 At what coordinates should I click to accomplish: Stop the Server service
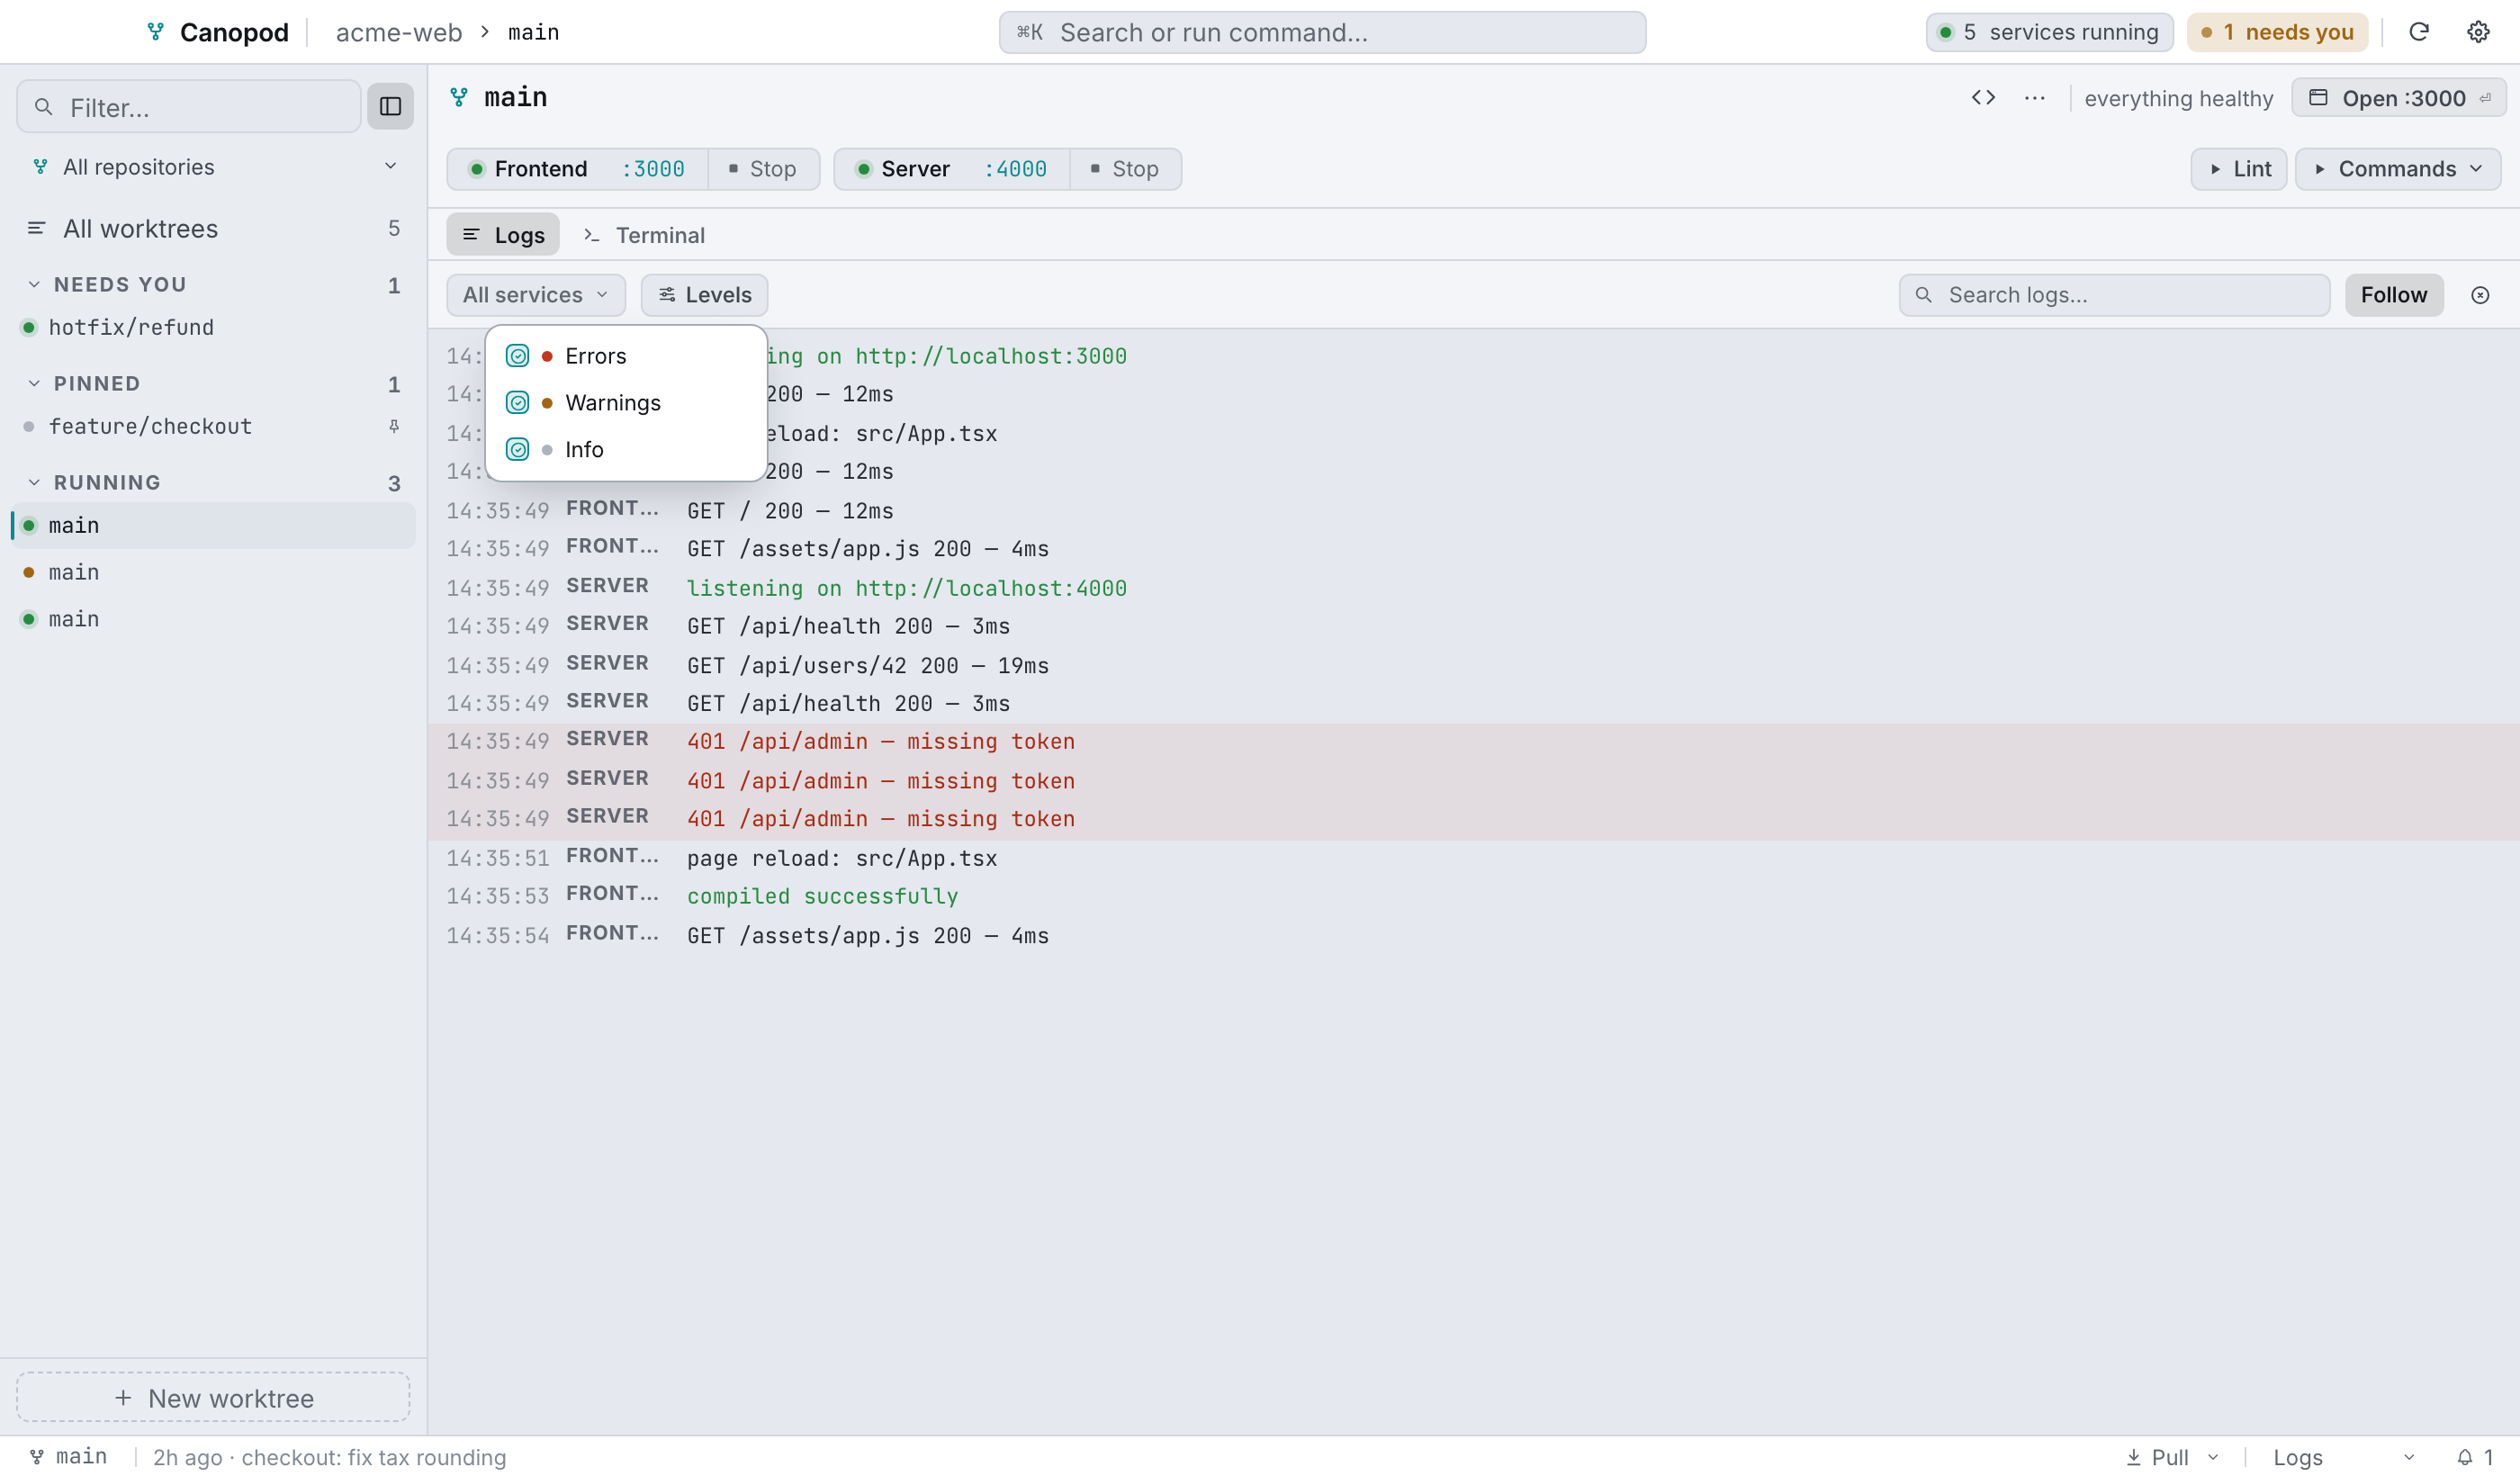1125,169
